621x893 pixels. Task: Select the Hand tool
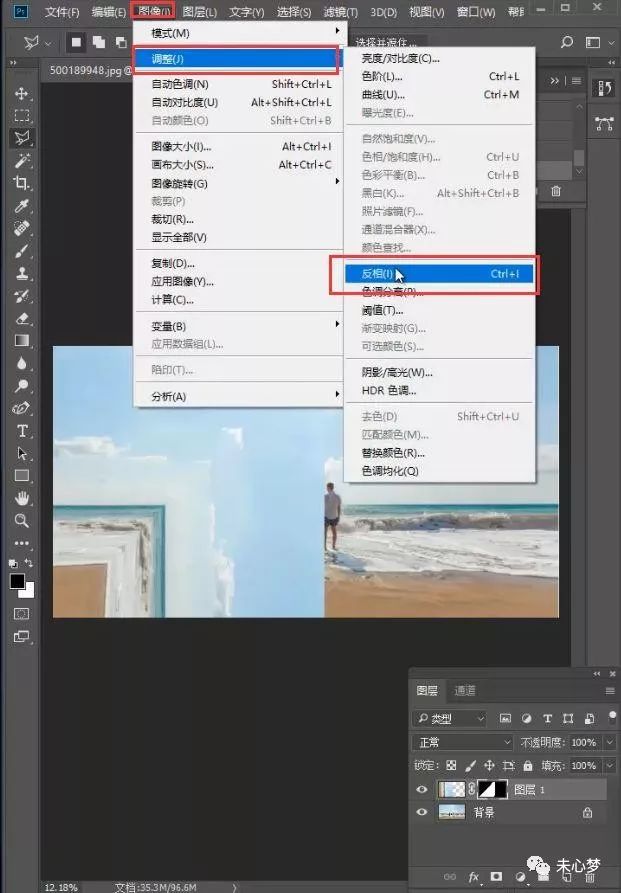(22, 498)
